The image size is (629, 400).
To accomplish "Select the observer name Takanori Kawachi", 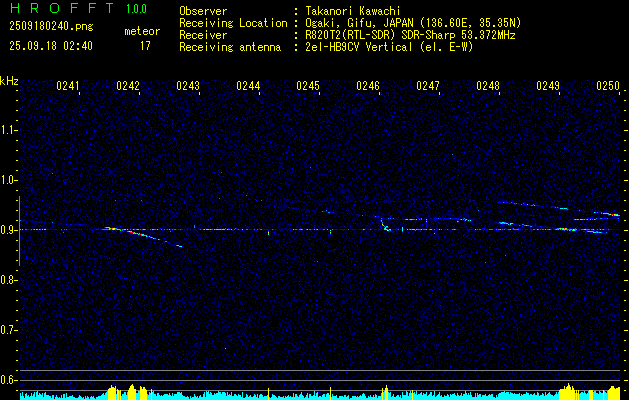I will pos(353,10).
